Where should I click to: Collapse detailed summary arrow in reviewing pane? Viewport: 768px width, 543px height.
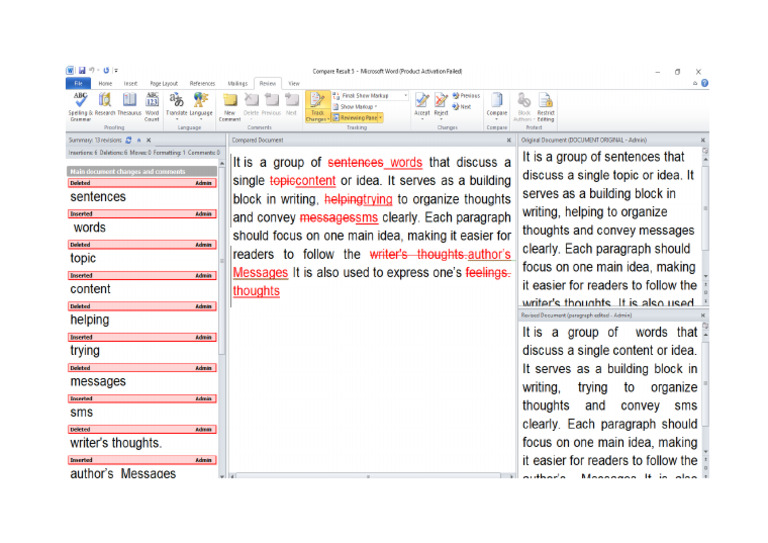(139, 140)
